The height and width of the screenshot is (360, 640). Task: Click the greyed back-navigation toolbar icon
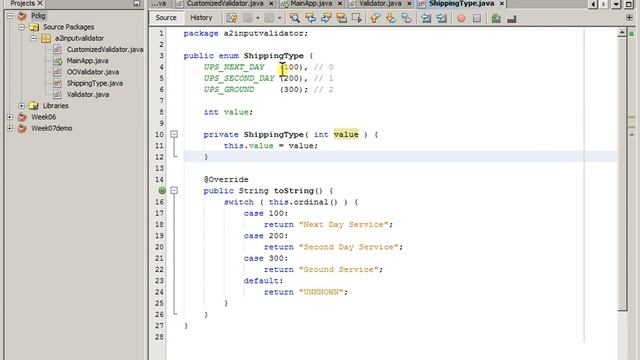click(248, 18)
